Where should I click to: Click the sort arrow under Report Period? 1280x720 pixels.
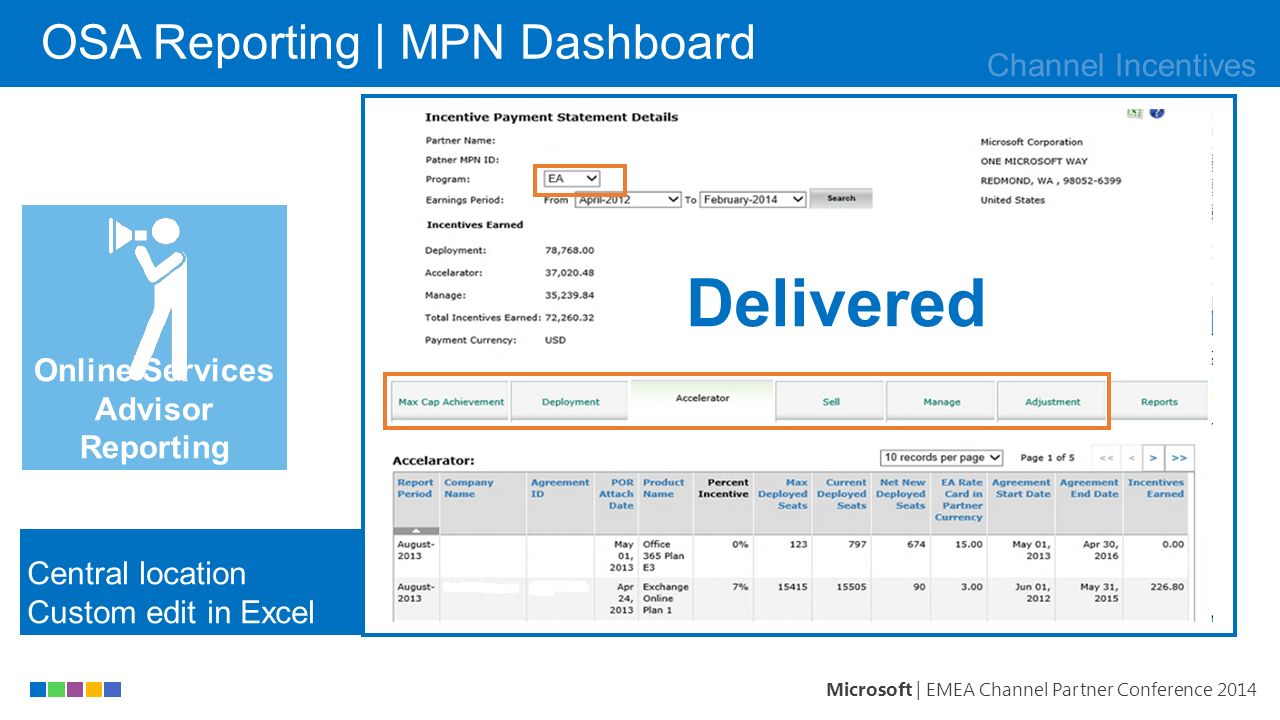pyautogui.click(x=416, y=530)
